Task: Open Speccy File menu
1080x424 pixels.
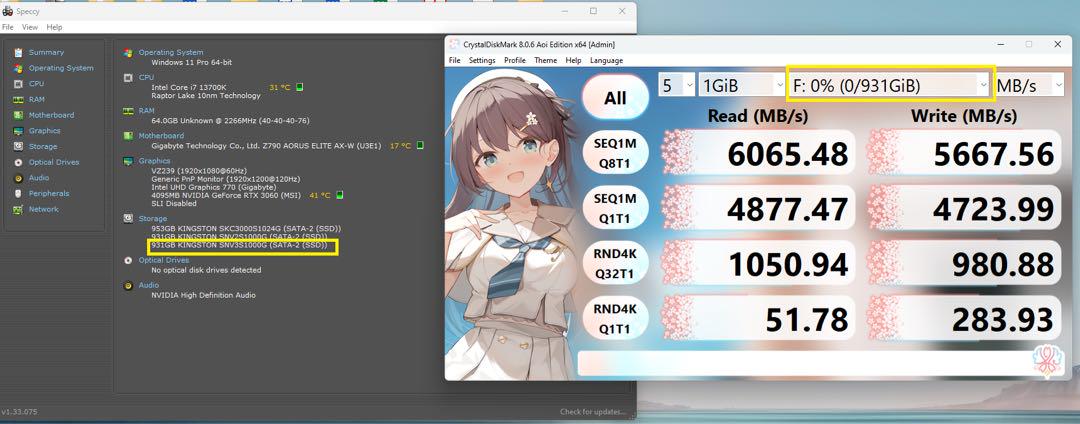Action: pyautogui.click(x=8, y=28)
